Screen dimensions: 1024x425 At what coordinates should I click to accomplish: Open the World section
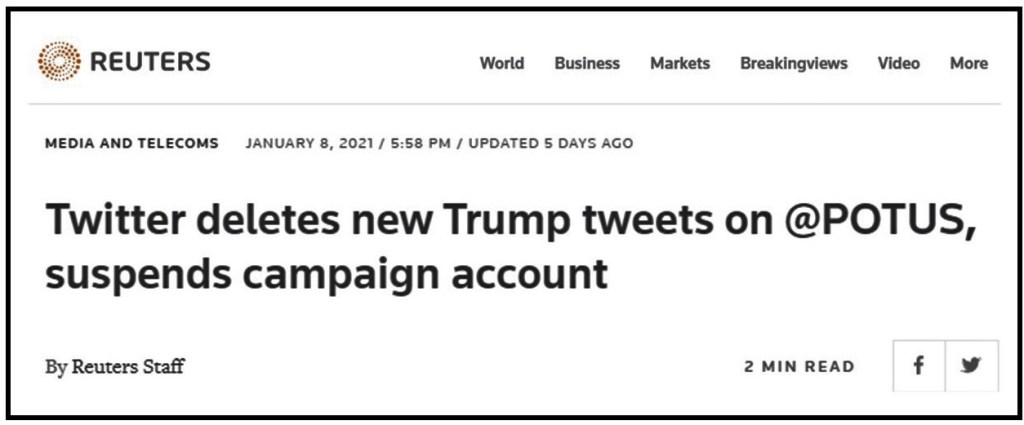501,63
